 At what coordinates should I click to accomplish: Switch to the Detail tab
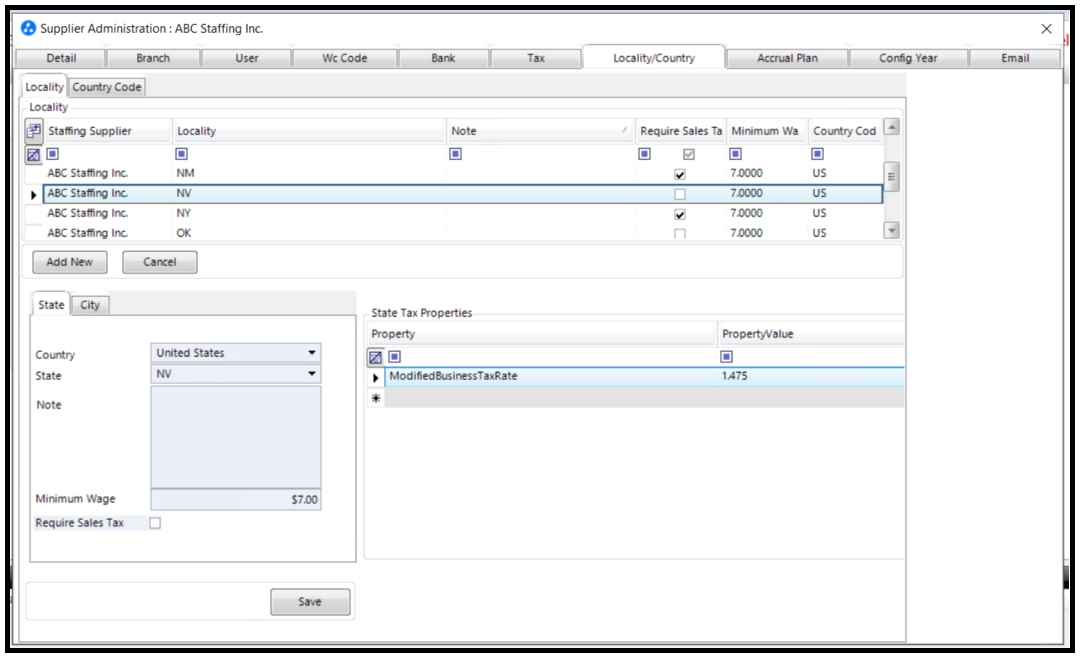pos(61,58)
